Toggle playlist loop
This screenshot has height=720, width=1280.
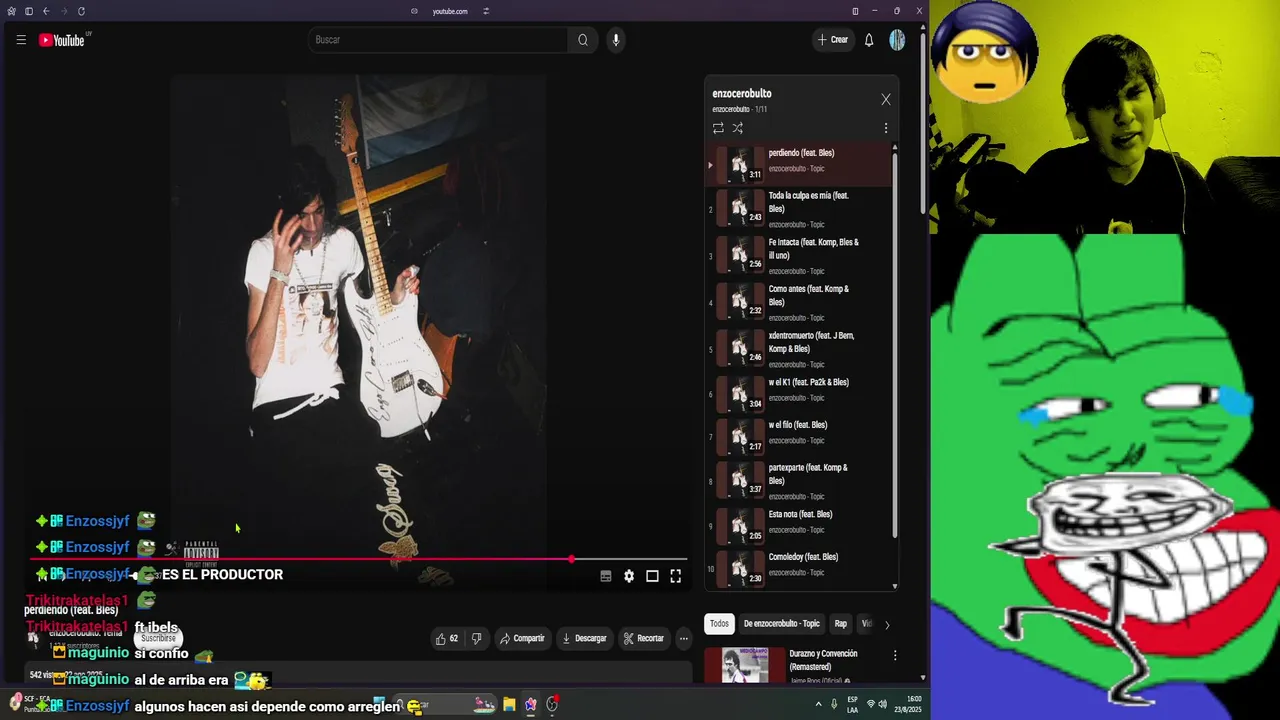(x=718, y=128)
